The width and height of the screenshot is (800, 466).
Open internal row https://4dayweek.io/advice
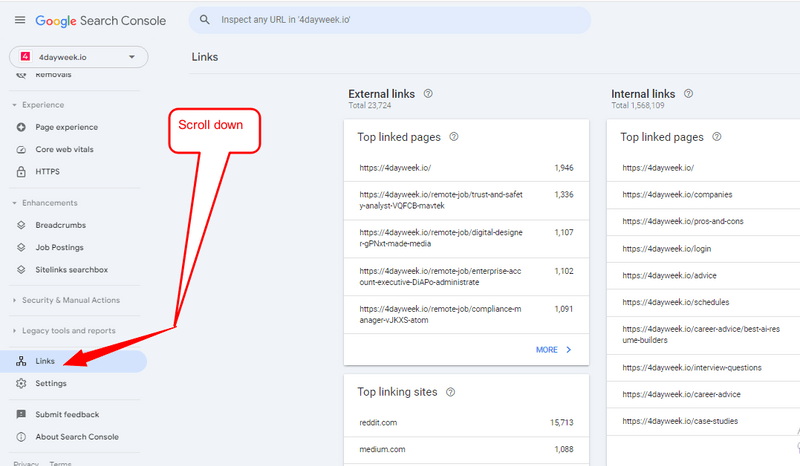tap(704, 276)
